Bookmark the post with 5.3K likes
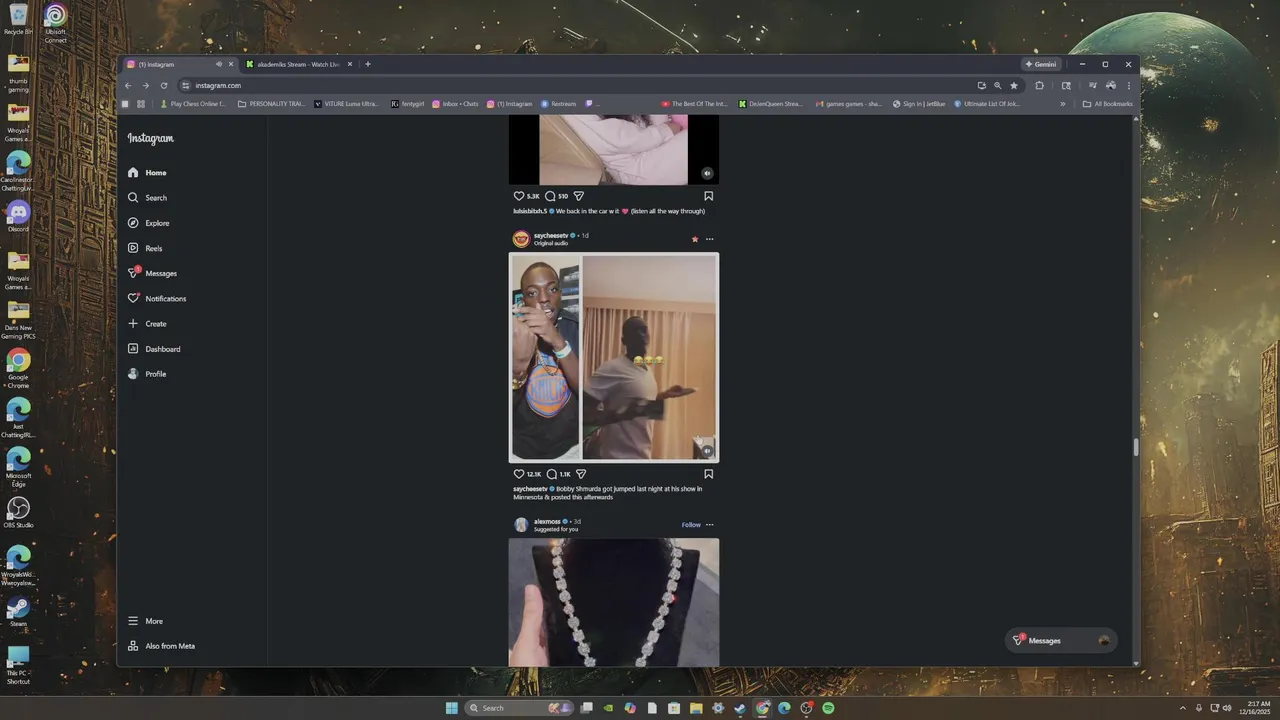1280x720 pixels. (708, 196)
